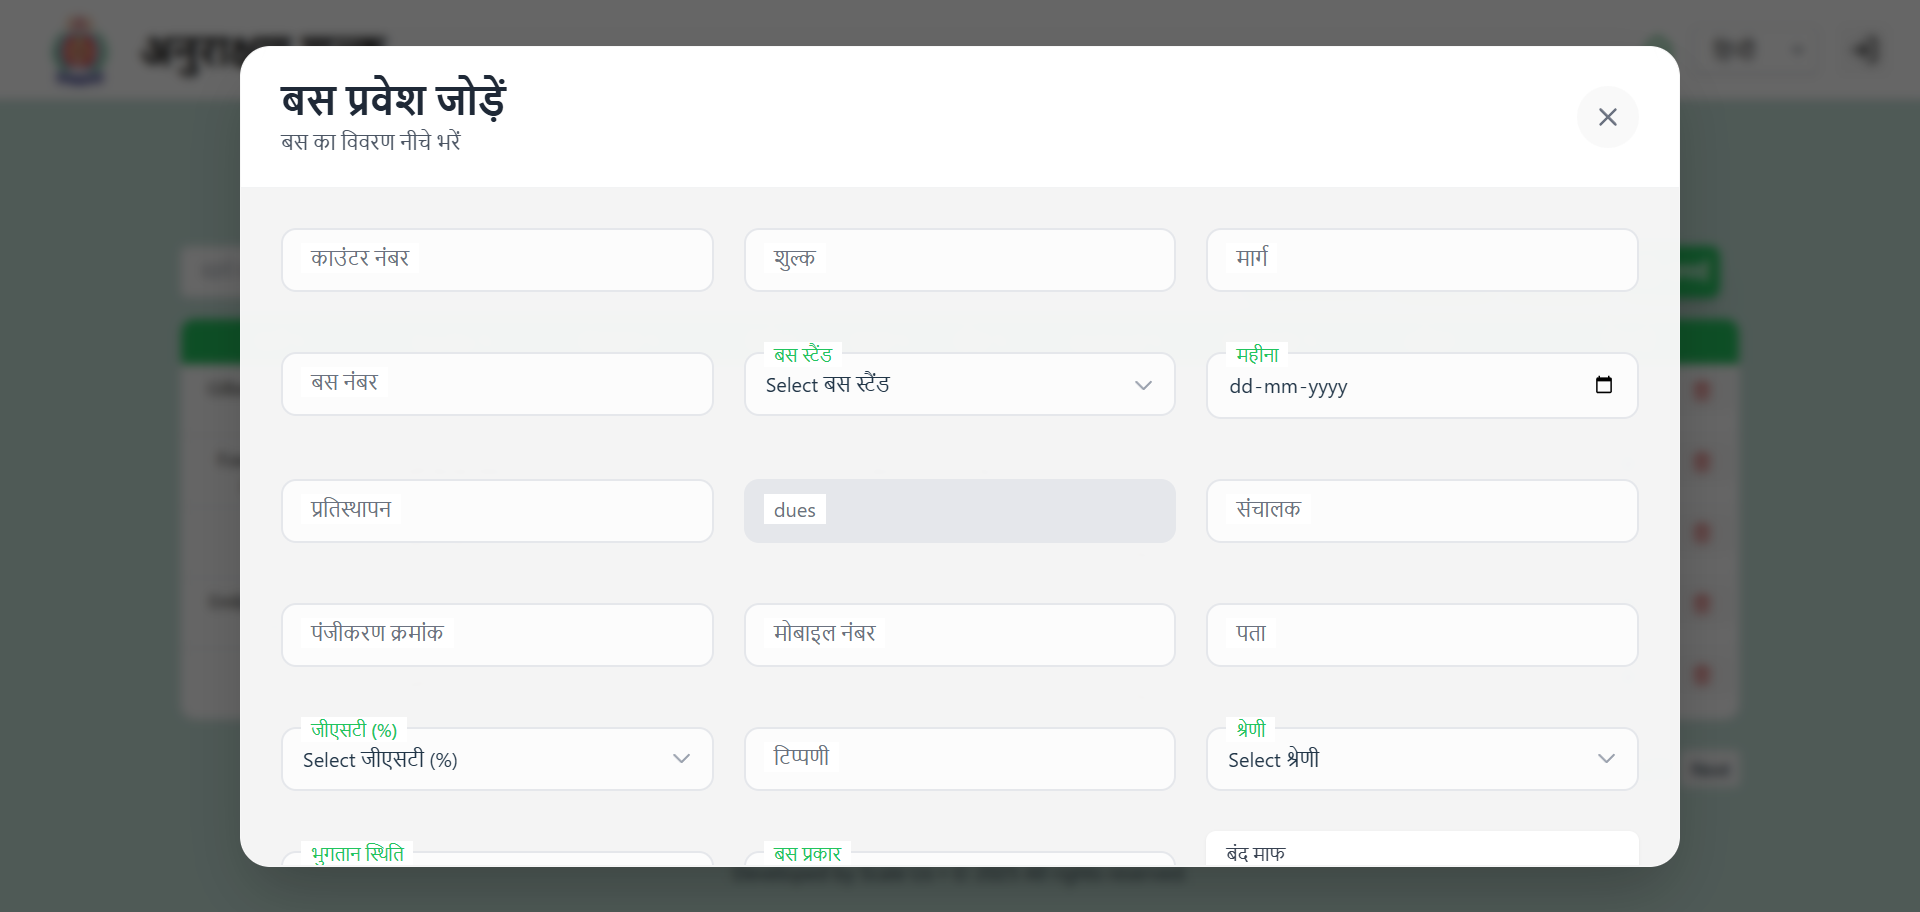Click the प्रतिस्थापन input field

(x=496, y=511)
